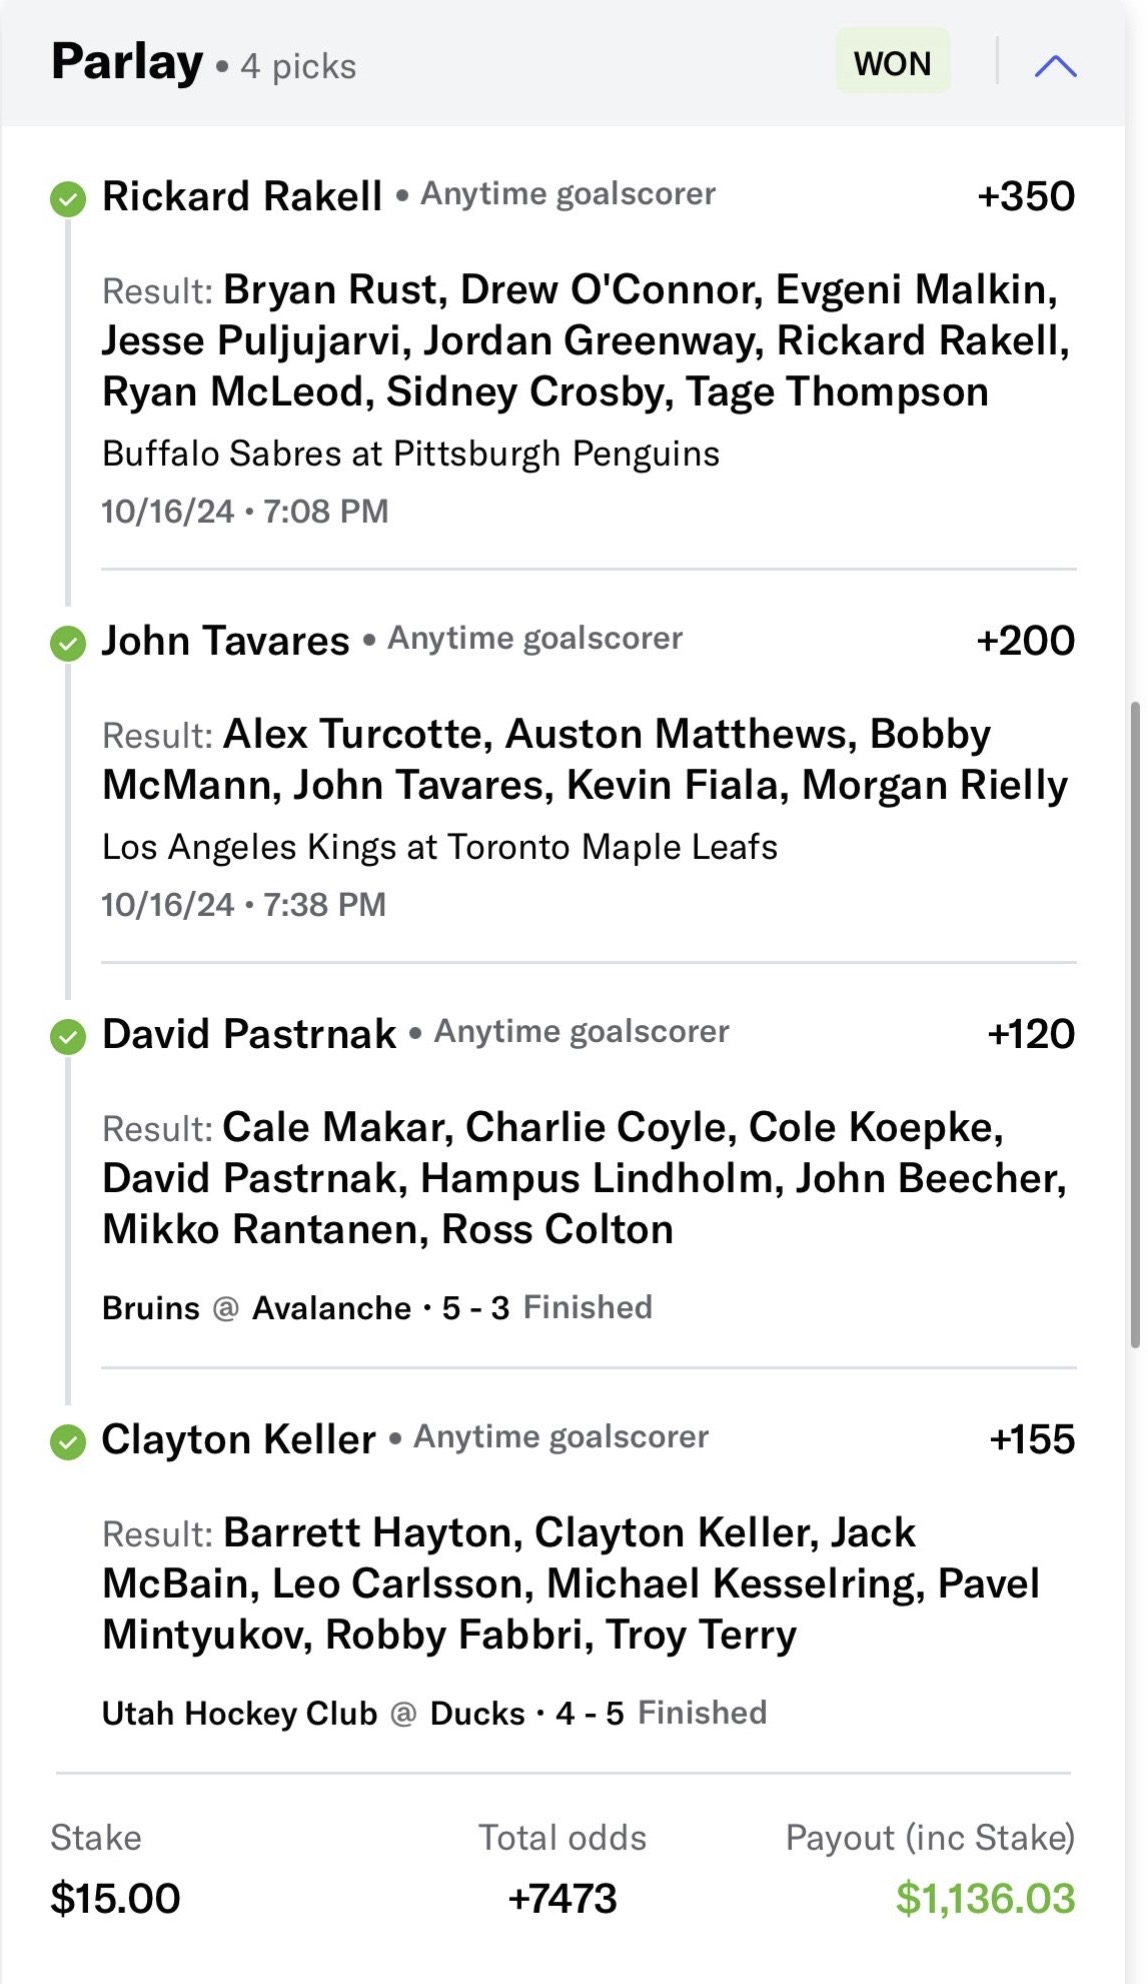This screenshot has height=1984, width=1148.
Task: Click the +200 odds for Tavares
Action: coord(1025,640)
